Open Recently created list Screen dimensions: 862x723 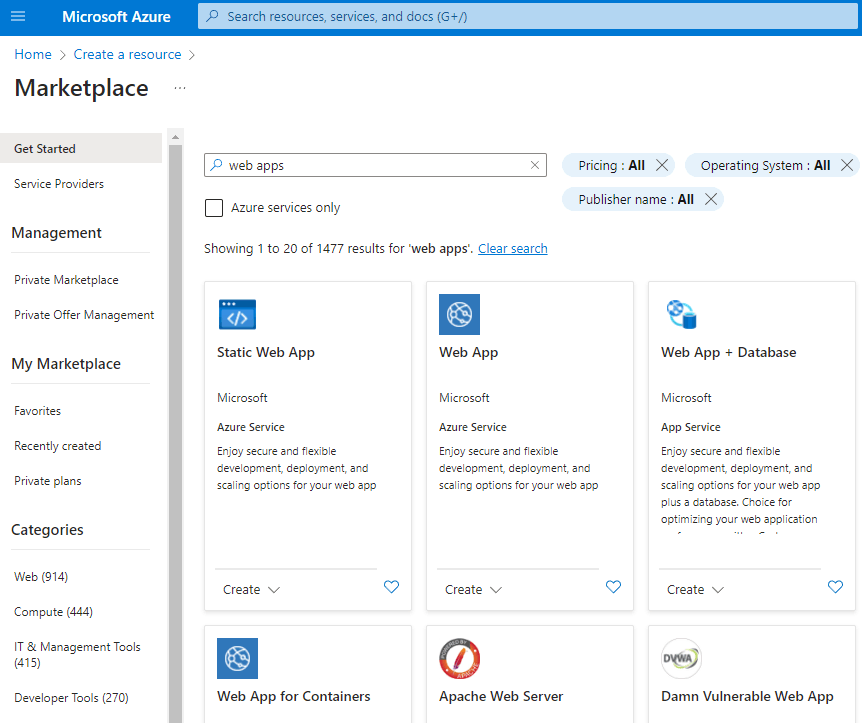coord(58,446)
